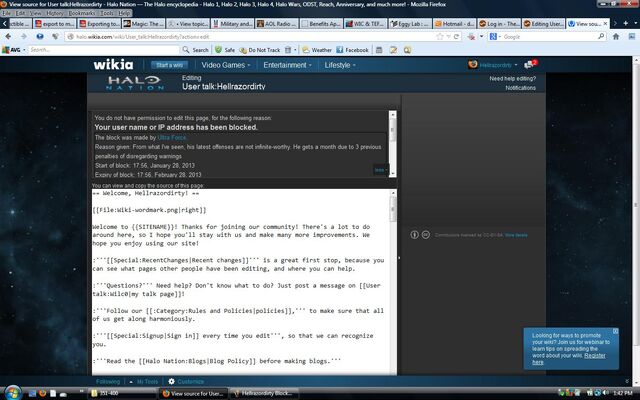Open Customize gear in bottom toolbar
The height and width of the screenshot is (400, 640).
coord(186,382)
